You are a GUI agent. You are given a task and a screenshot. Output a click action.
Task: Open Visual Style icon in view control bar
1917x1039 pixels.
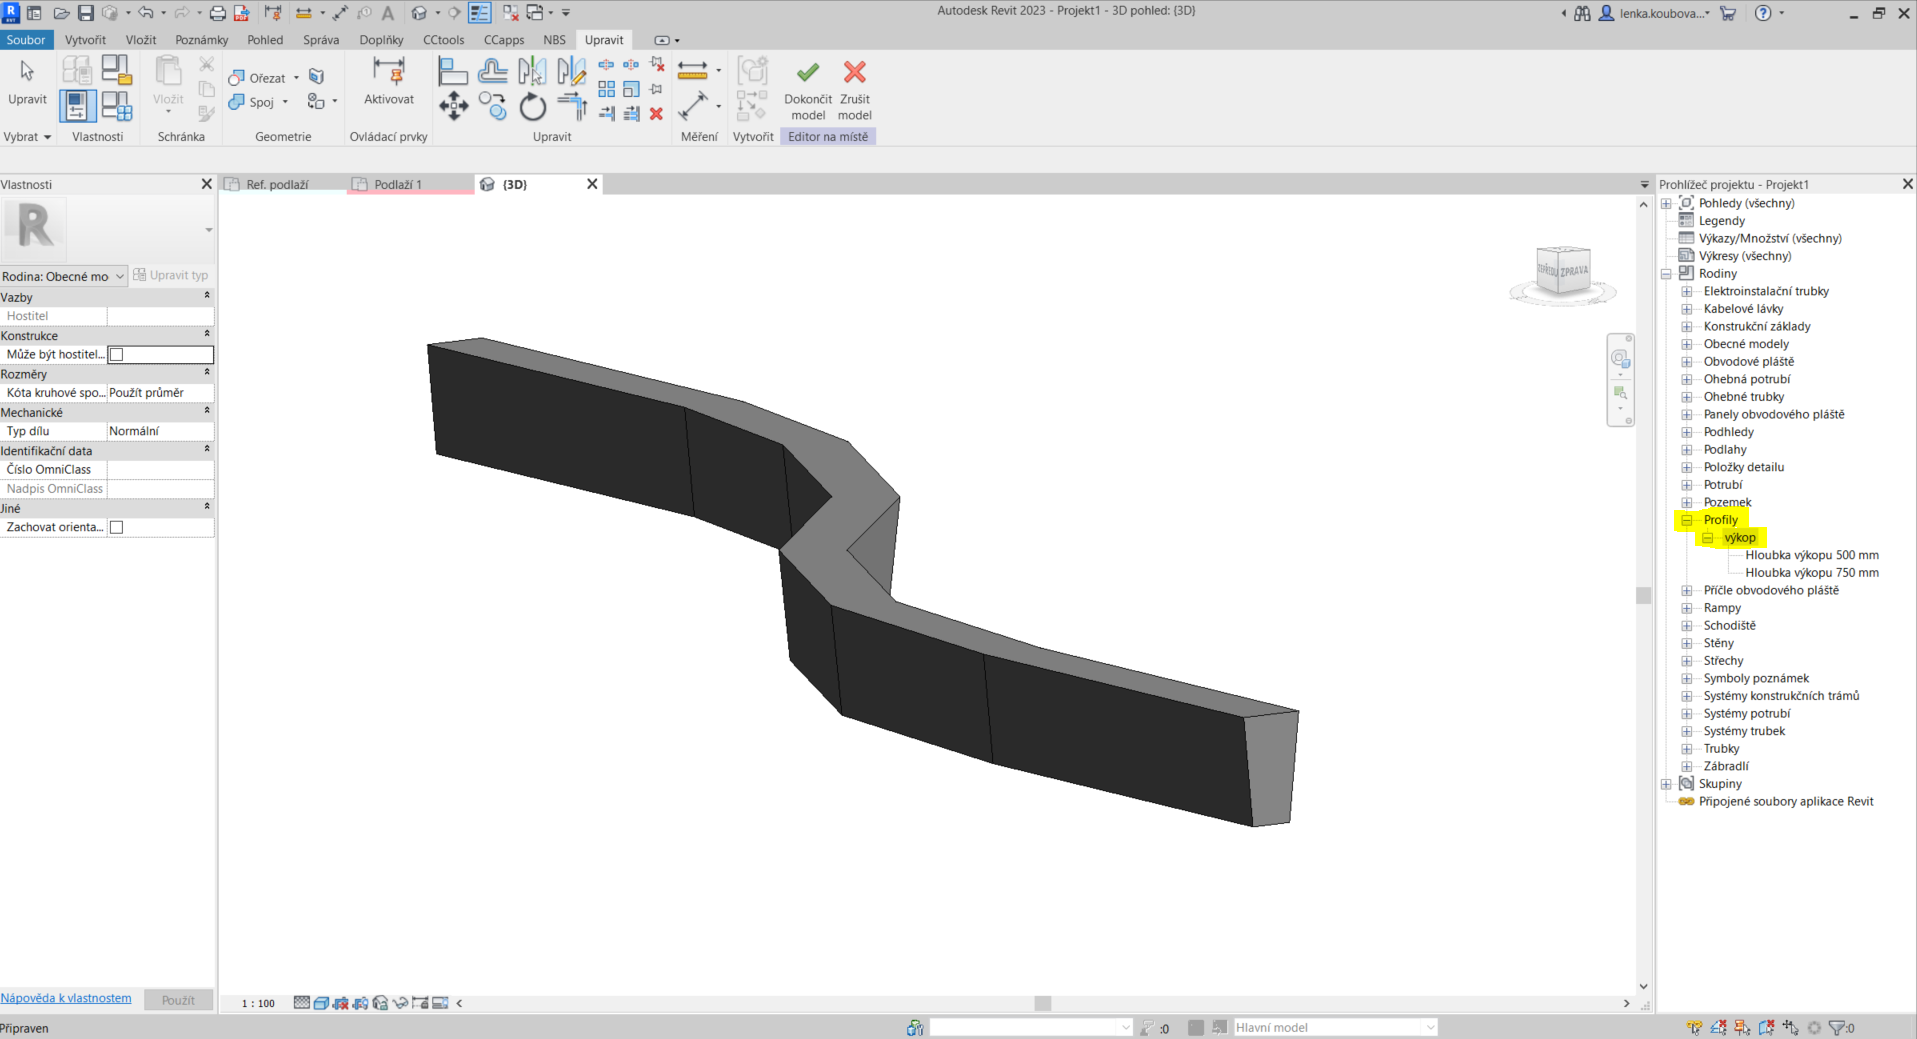tap(321, 1003)
